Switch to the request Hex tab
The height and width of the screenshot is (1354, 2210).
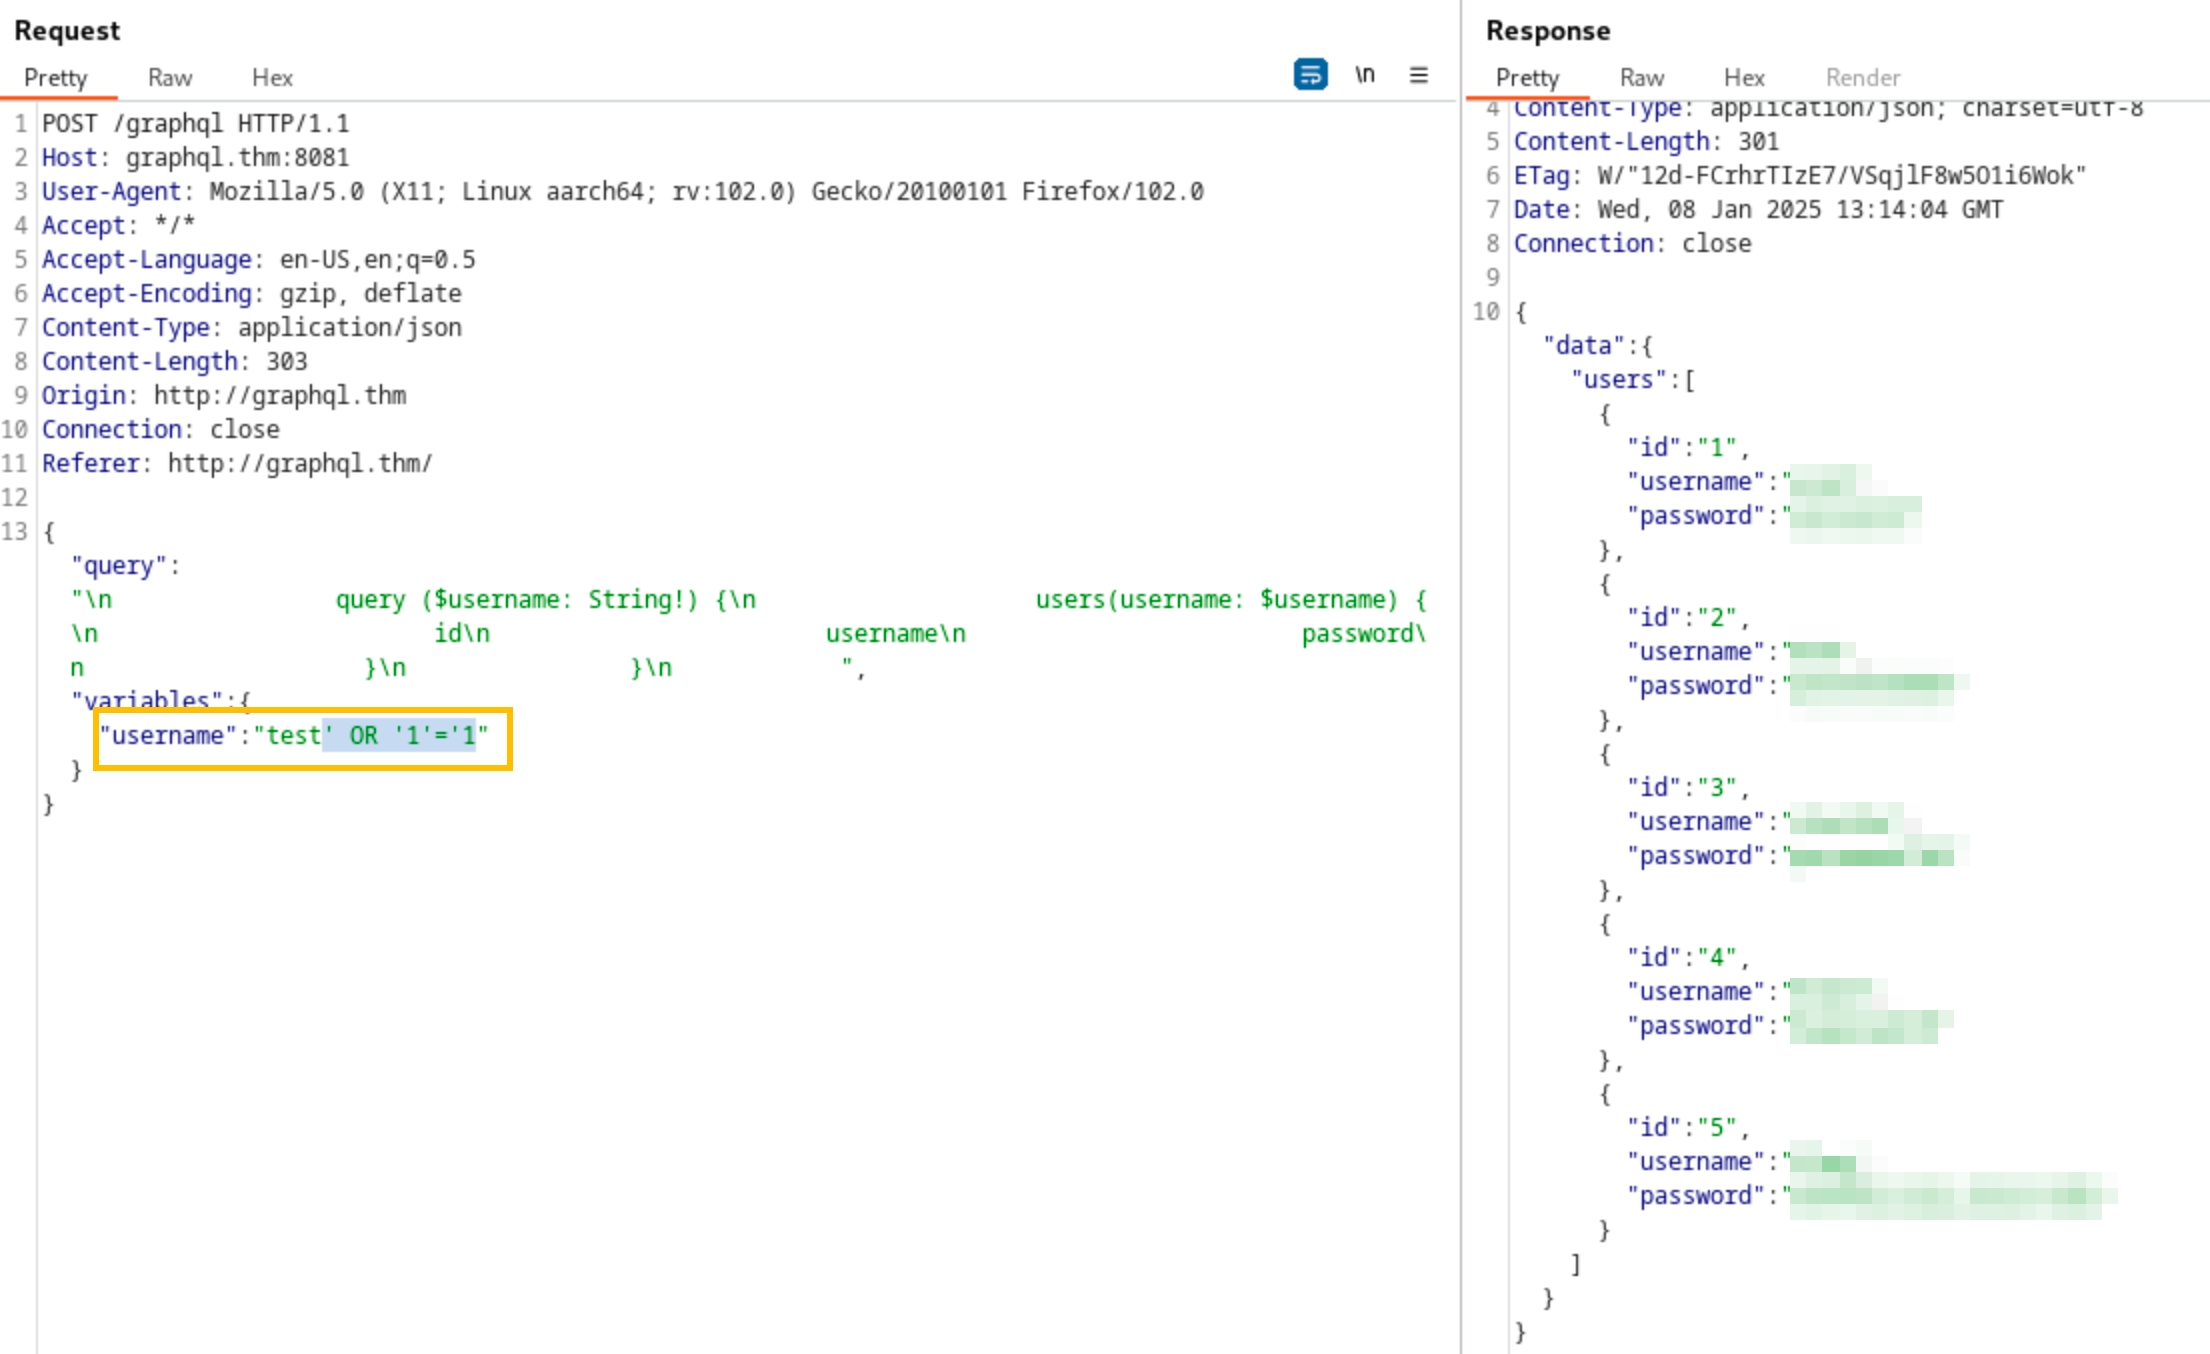(x=271, y=78)
